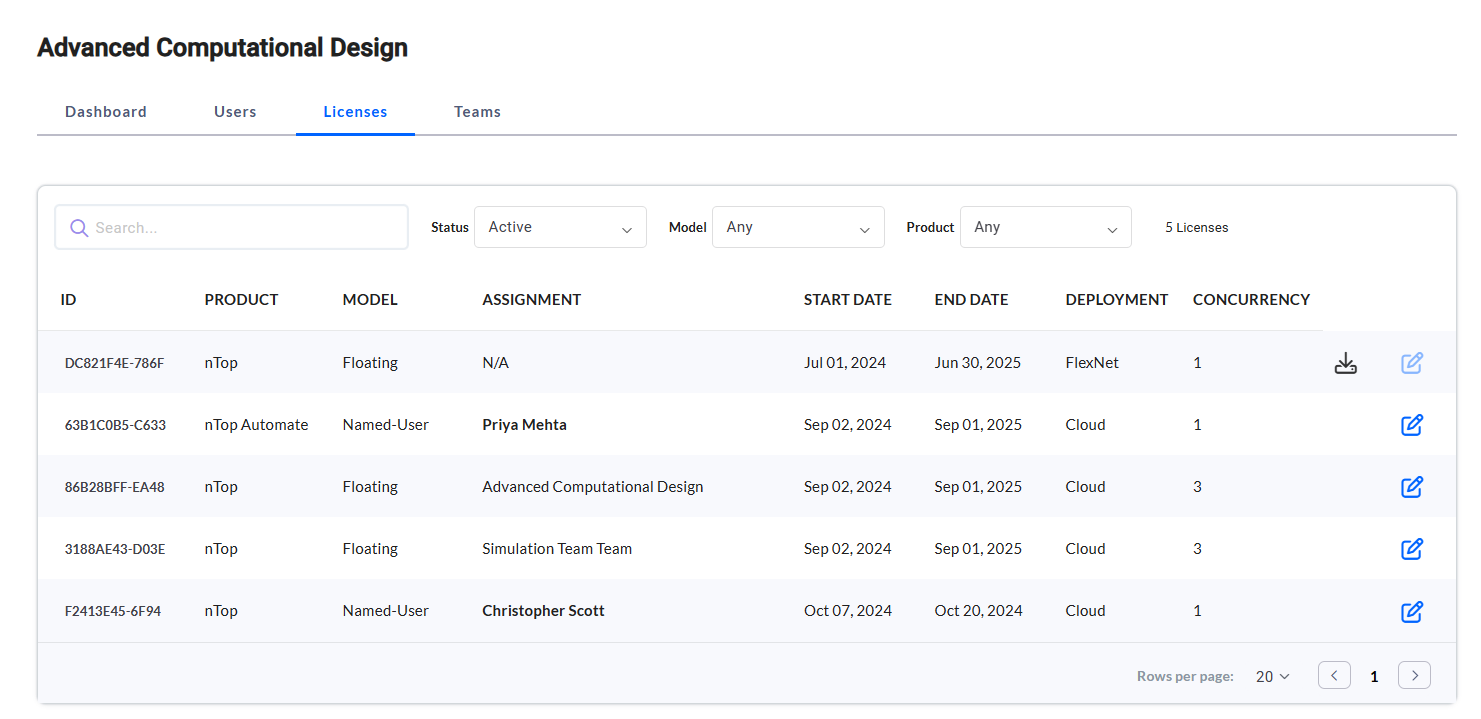The width and height of the screenshot is (1481, 719).
Task: Click the 5 Licenses count label
Action: tap(1196, 228)
